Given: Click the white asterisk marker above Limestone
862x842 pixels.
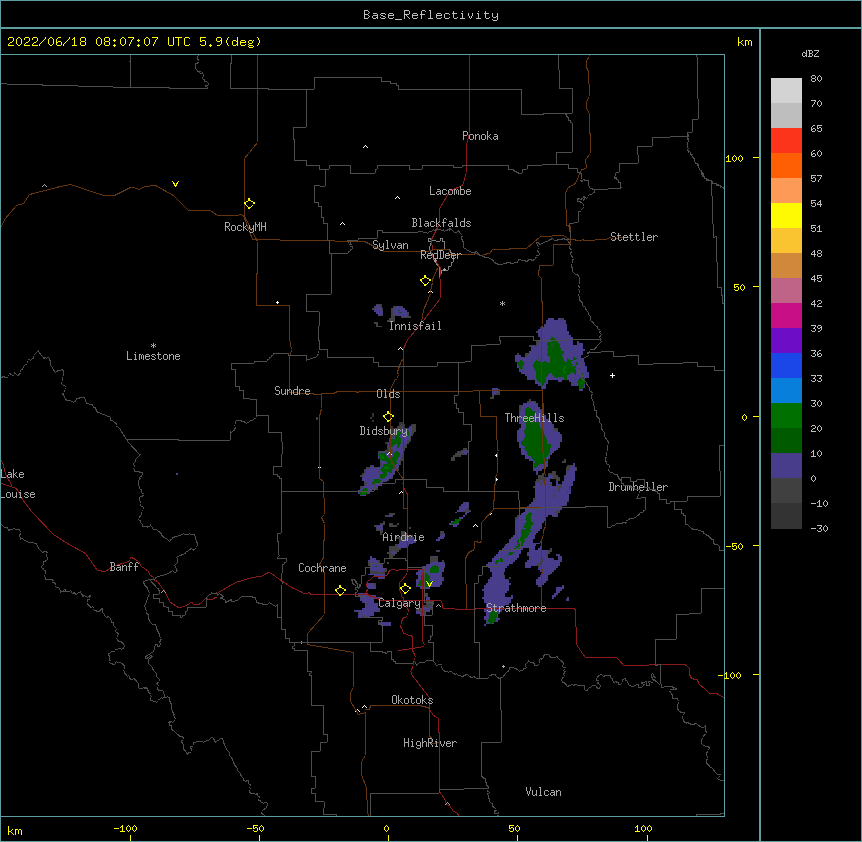Looking at the screenshot, I should tap(153, 346).
